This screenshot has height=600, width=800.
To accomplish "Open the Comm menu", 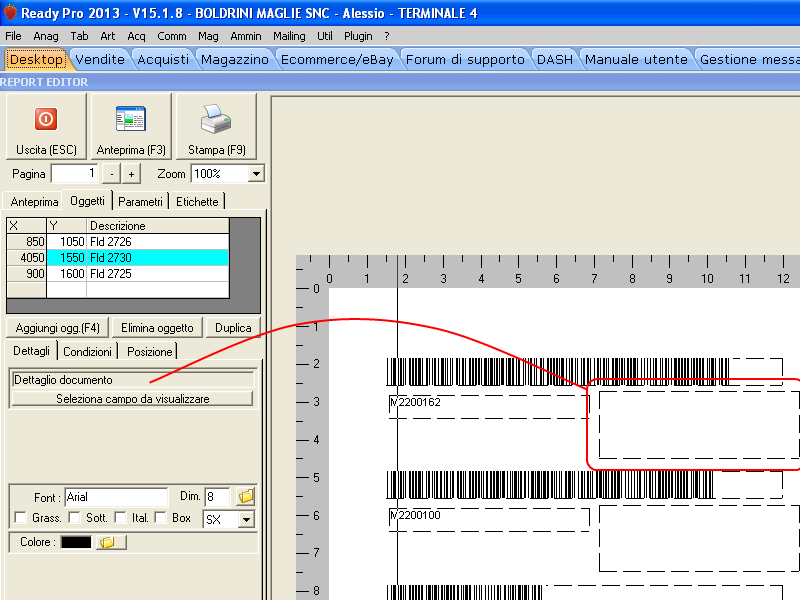I will click(x=172, y=36).
